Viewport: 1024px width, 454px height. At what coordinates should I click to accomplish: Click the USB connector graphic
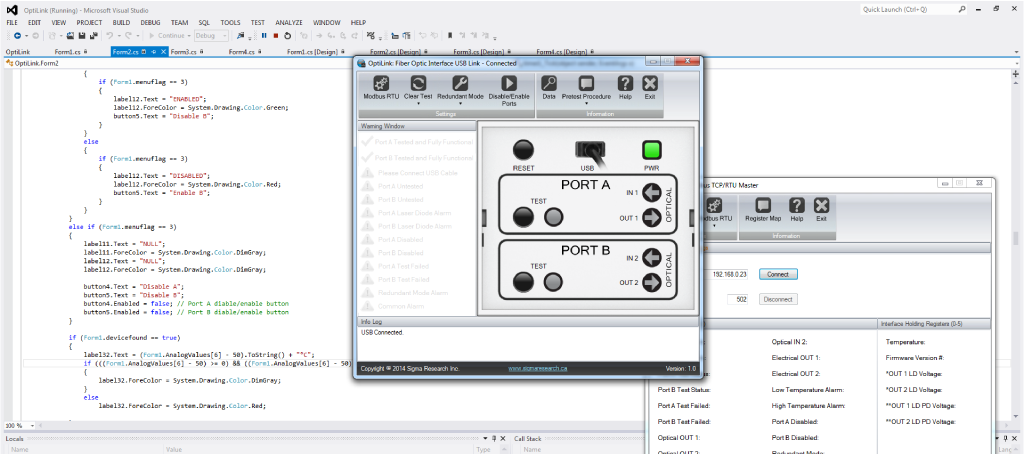(590, 152)
